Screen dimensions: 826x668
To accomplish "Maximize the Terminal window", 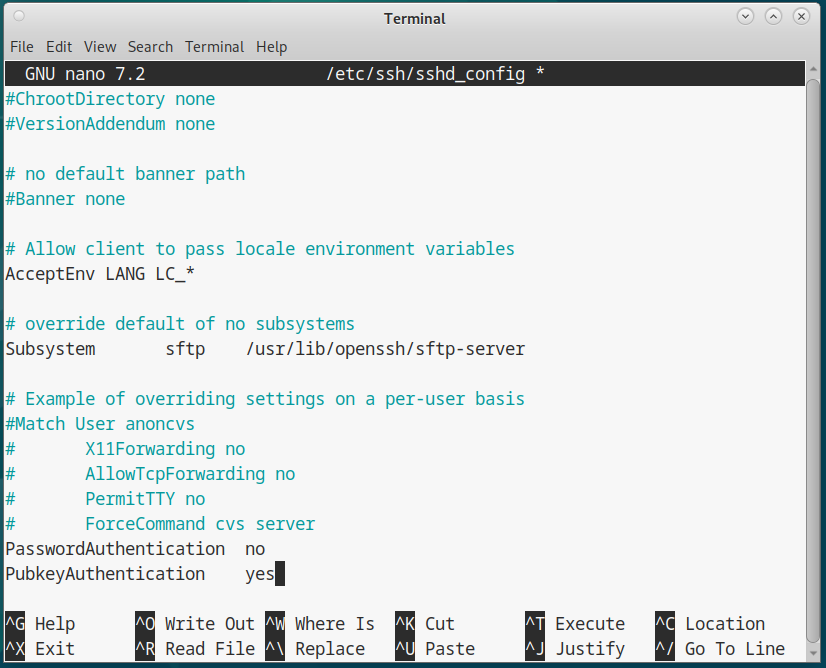I will pyautogui.click(x=774, y=18).
